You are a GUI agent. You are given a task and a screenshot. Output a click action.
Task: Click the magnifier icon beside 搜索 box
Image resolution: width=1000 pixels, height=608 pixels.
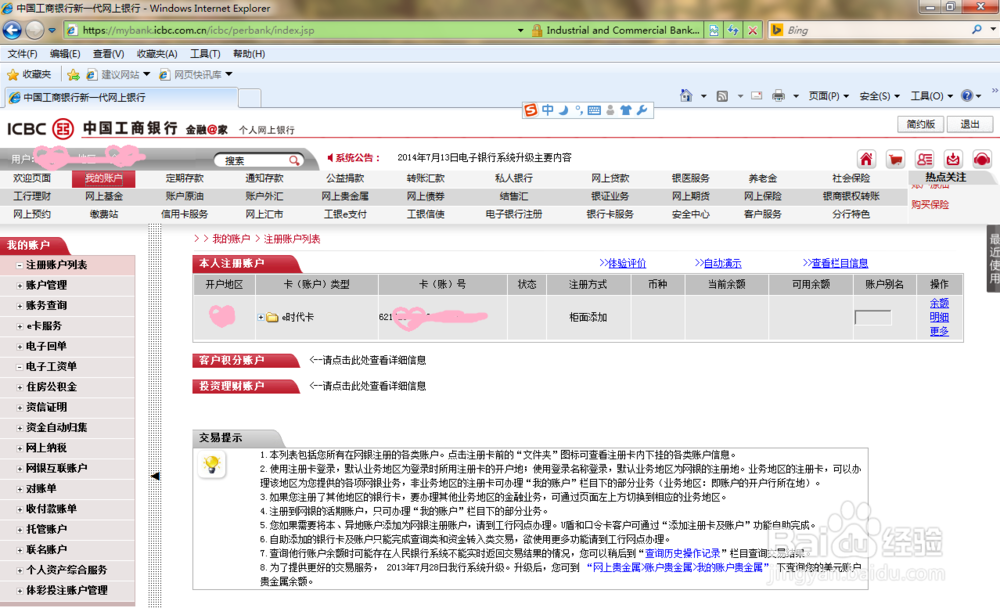click(296, 160)
